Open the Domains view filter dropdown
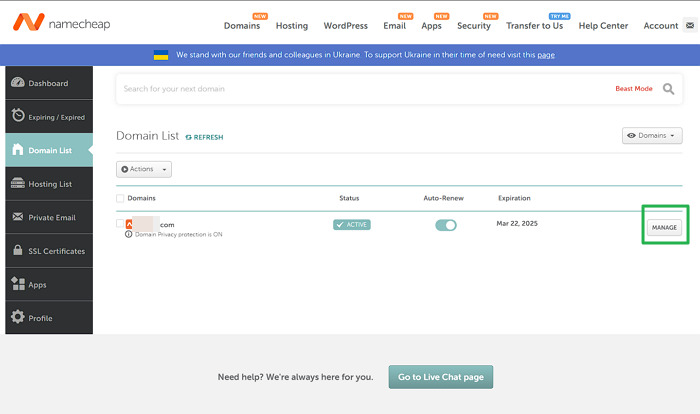The height and width of the screenshot is (414, 700). click(x=652, y=135)
